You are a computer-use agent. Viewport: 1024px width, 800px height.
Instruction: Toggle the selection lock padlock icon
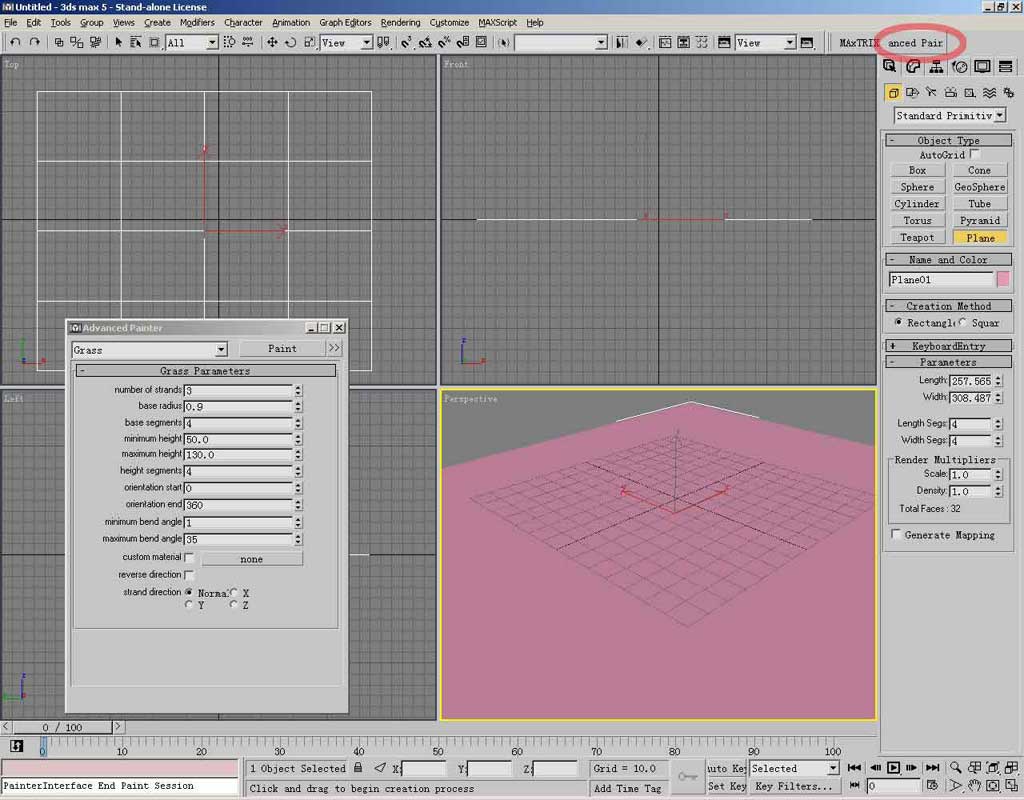tap(357, 768)
